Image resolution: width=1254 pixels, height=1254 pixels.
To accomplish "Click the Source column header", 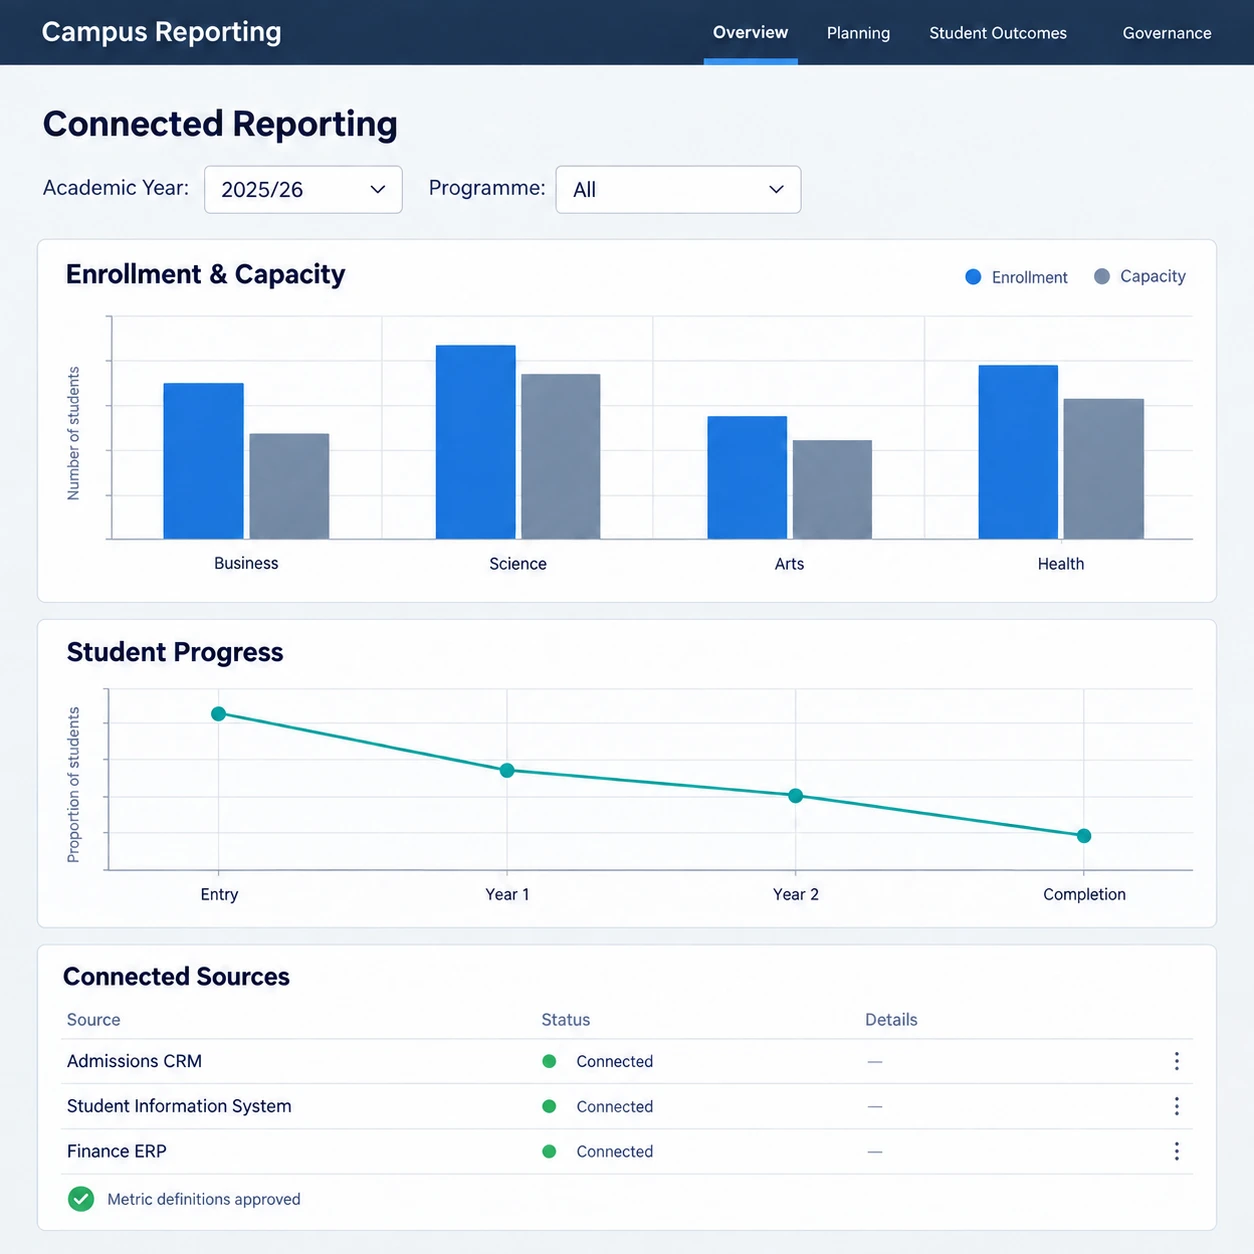I will [93, 1019].
